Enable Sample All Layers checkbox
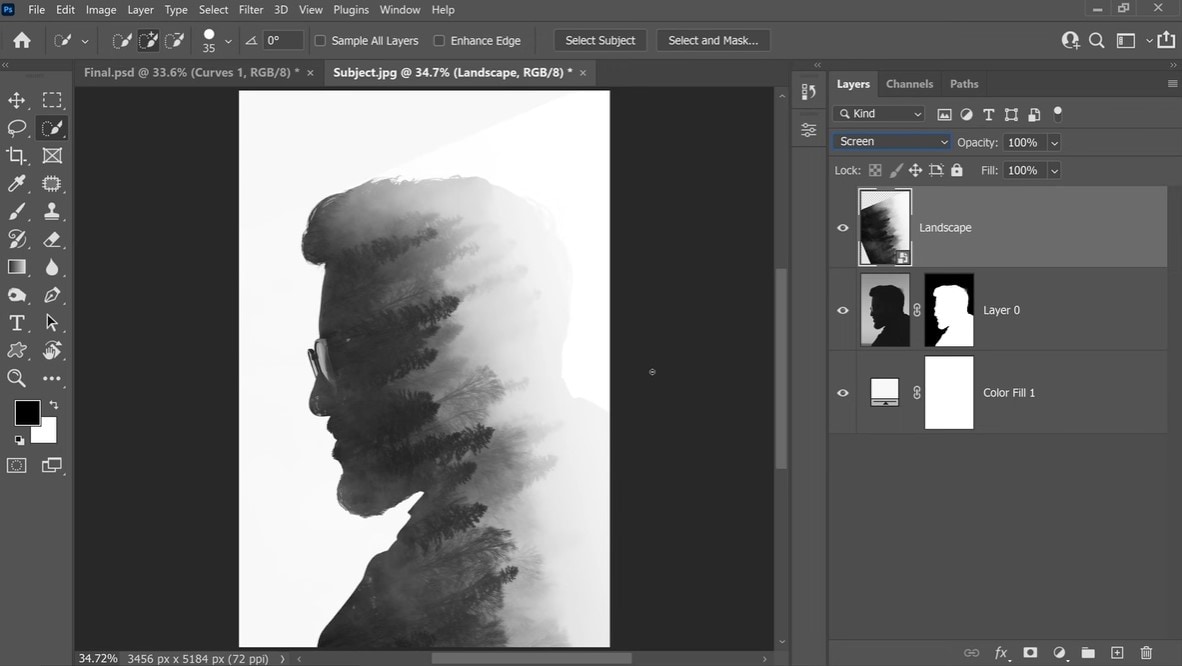 (320, 41)
